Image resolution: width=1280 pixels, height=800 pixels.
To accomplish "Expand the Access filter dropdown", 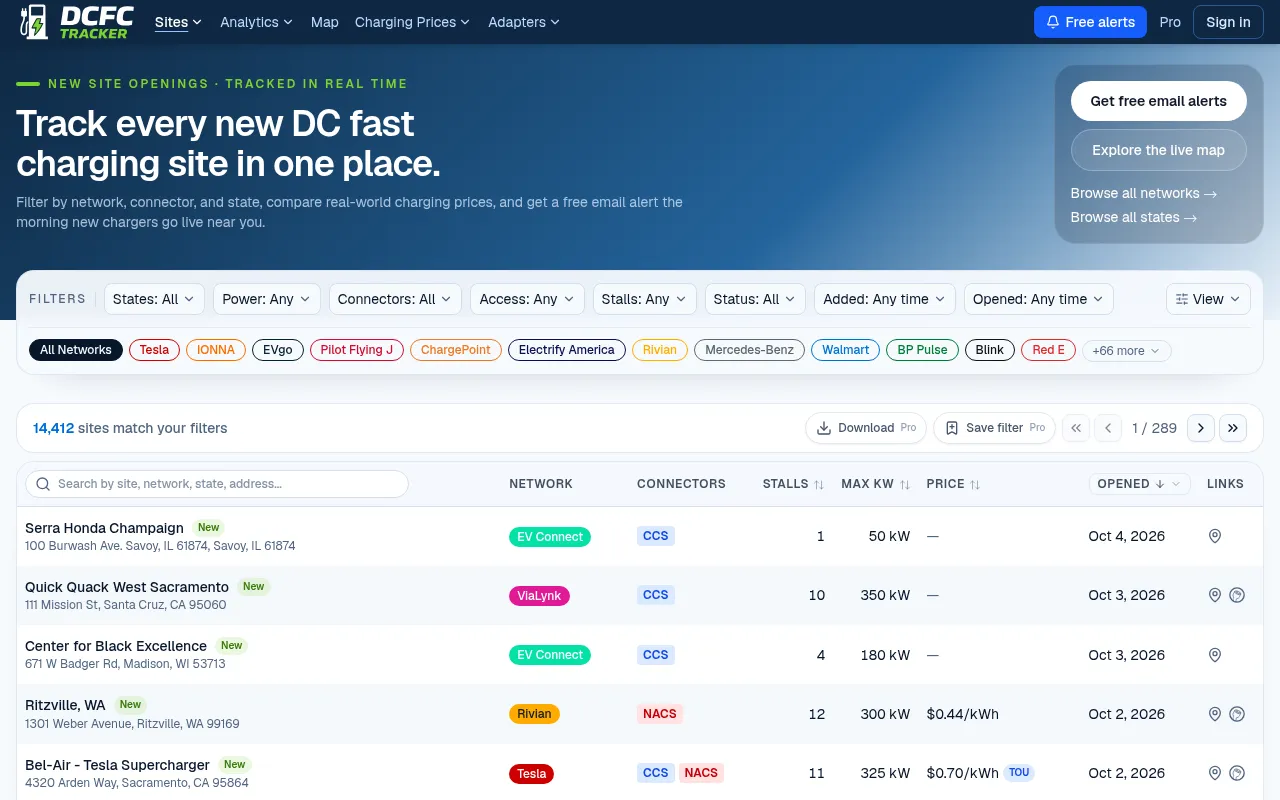I will (x=527, y=299).
